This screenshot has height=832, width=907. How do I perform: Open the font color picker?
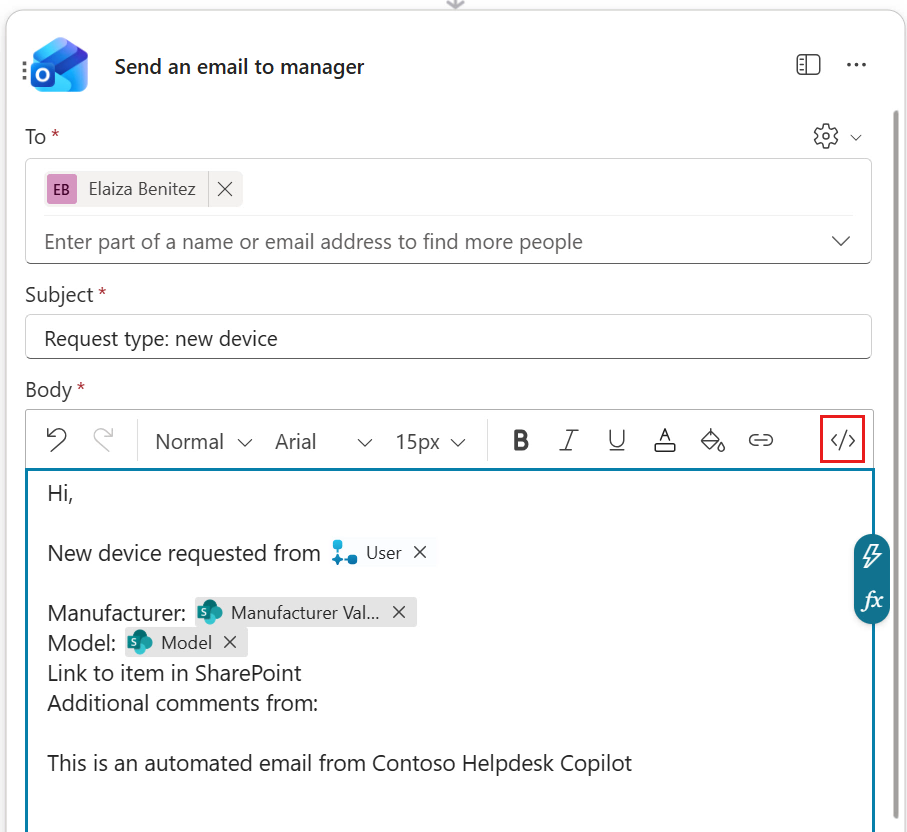click(664, 440)
